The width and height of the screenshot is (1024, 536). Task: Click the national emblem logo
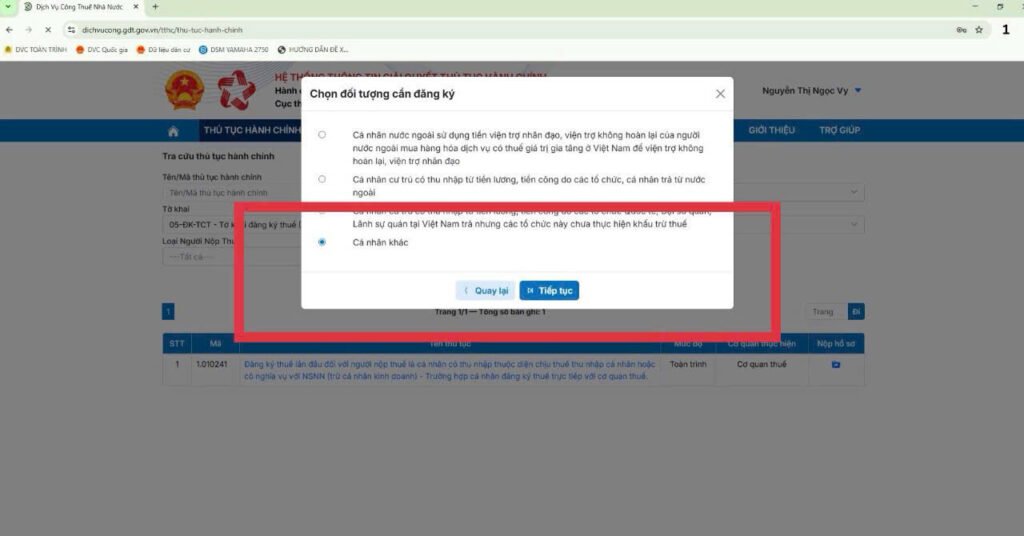tap(184, 90)
